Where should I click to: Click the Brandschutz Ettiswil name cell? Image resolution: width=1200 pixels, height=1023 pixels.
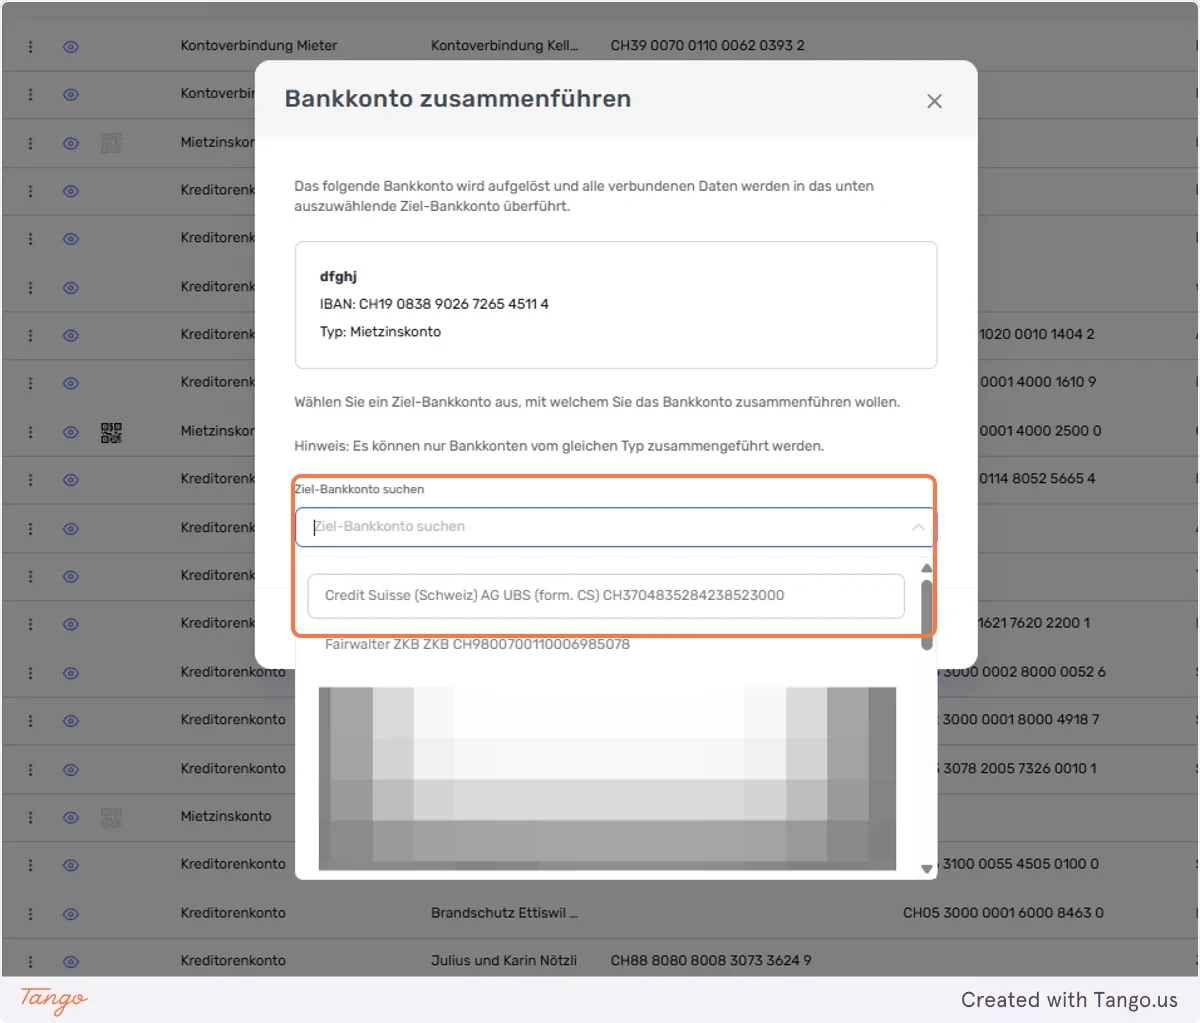click(504, 913)
